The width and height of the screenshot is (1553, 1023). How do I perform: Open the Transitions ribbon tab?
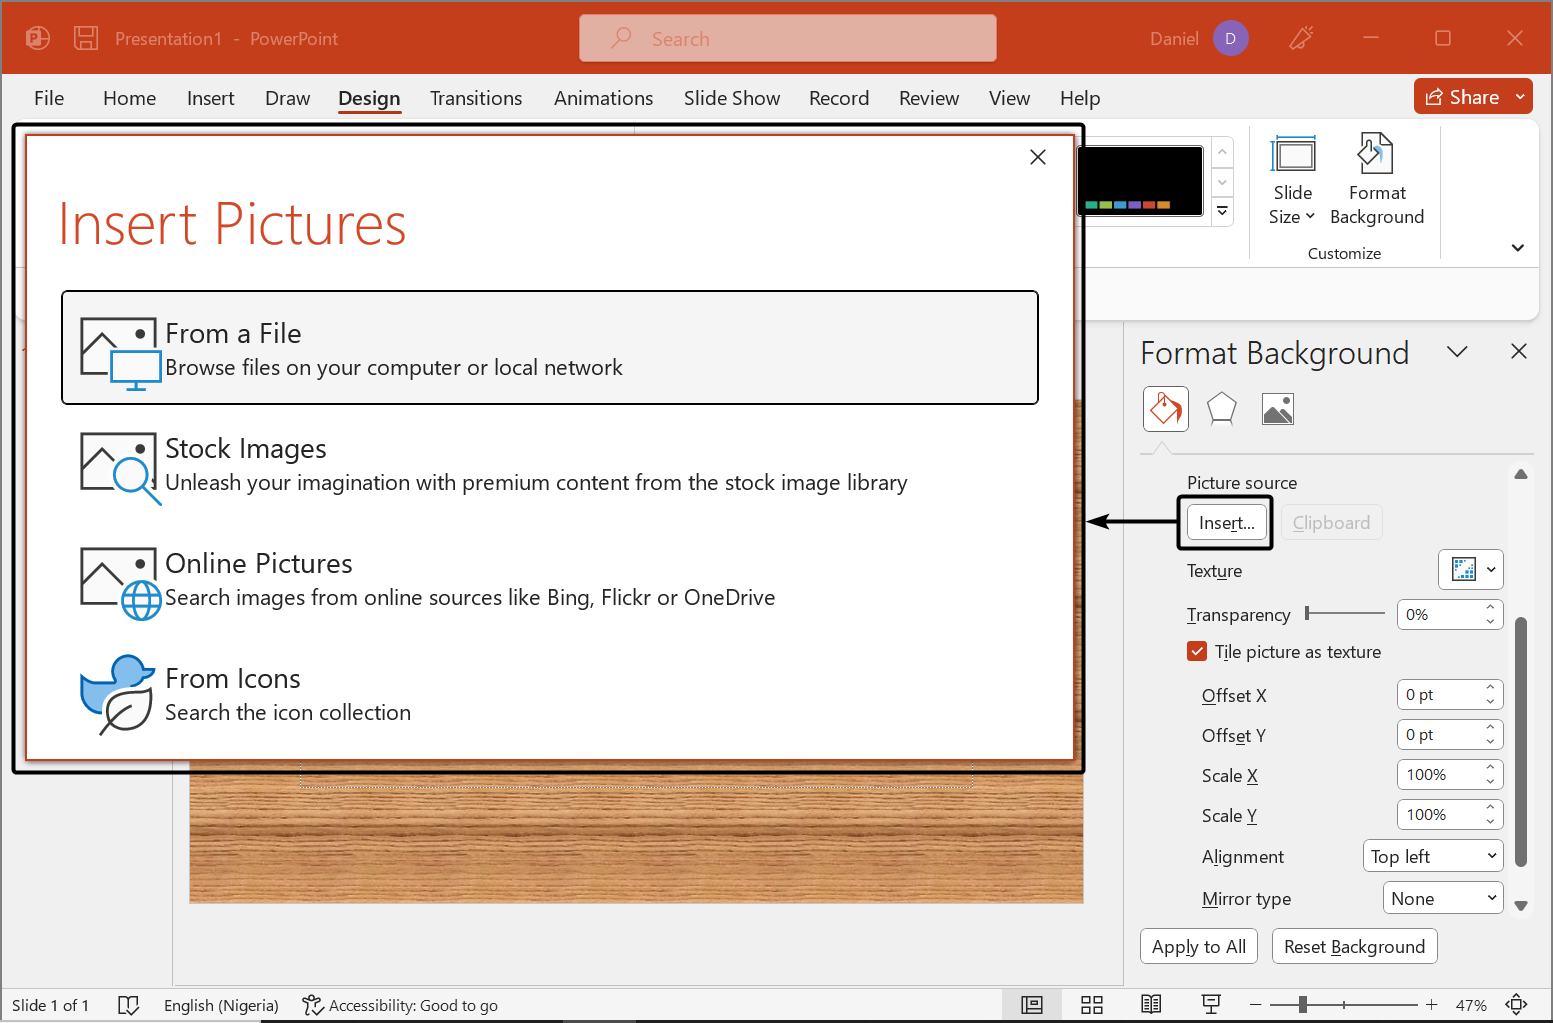click(x=476, y=98)
